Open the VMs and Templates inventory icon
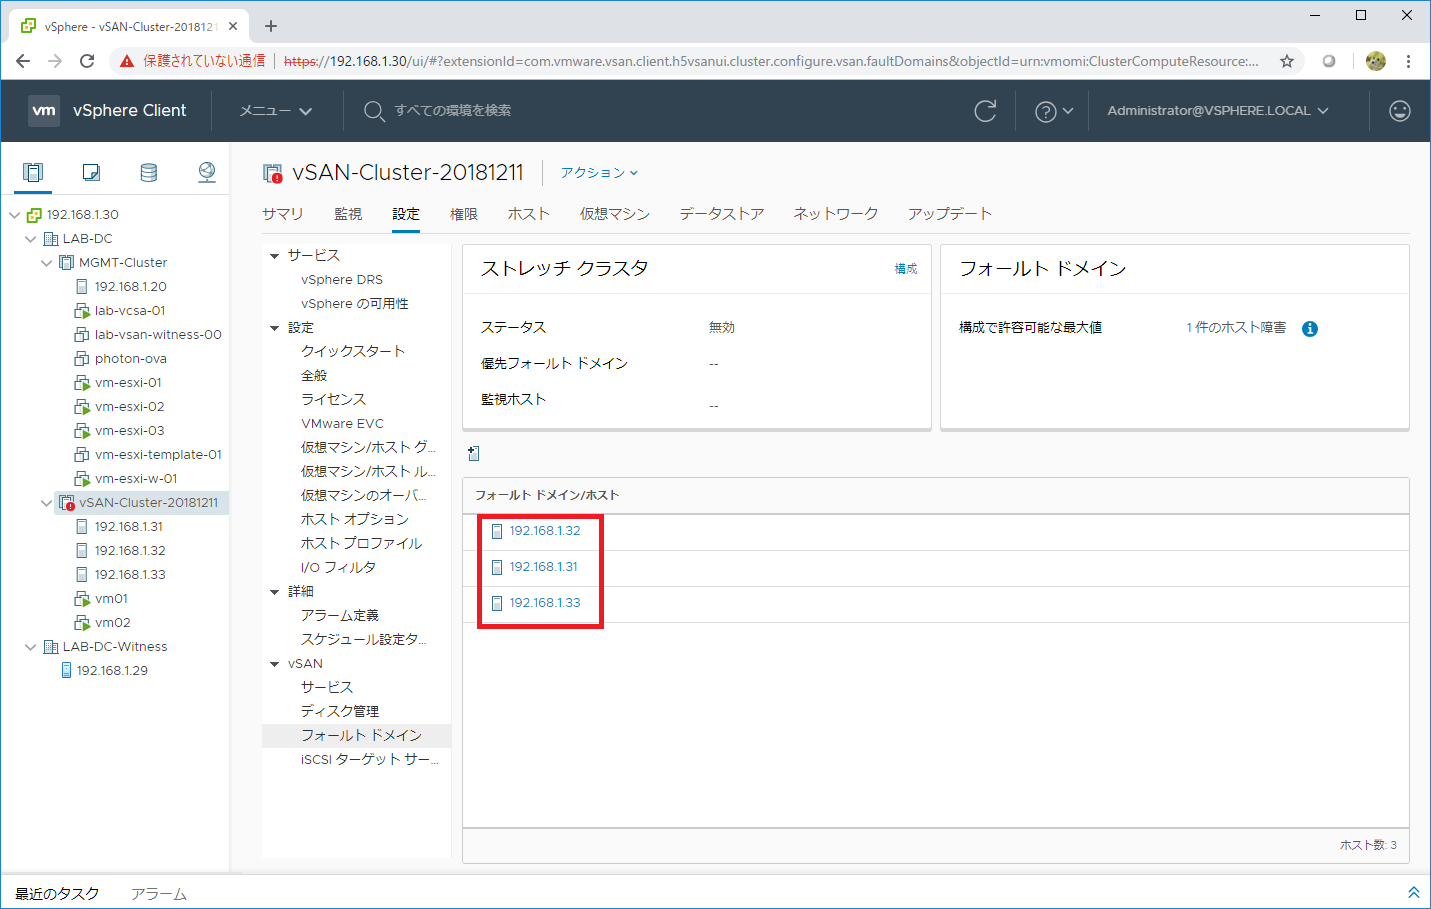Viewport: 1431px width, 909px height. pyautogui.click(x=91, y=172)
